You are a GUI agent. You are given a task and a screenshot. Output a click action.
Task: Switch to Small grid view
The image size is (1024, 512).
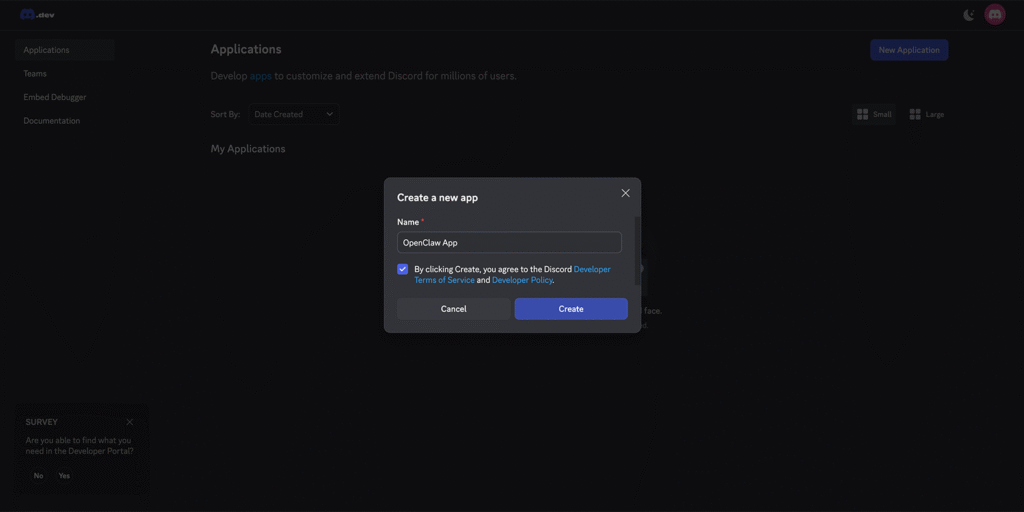[x=874, y=115]
